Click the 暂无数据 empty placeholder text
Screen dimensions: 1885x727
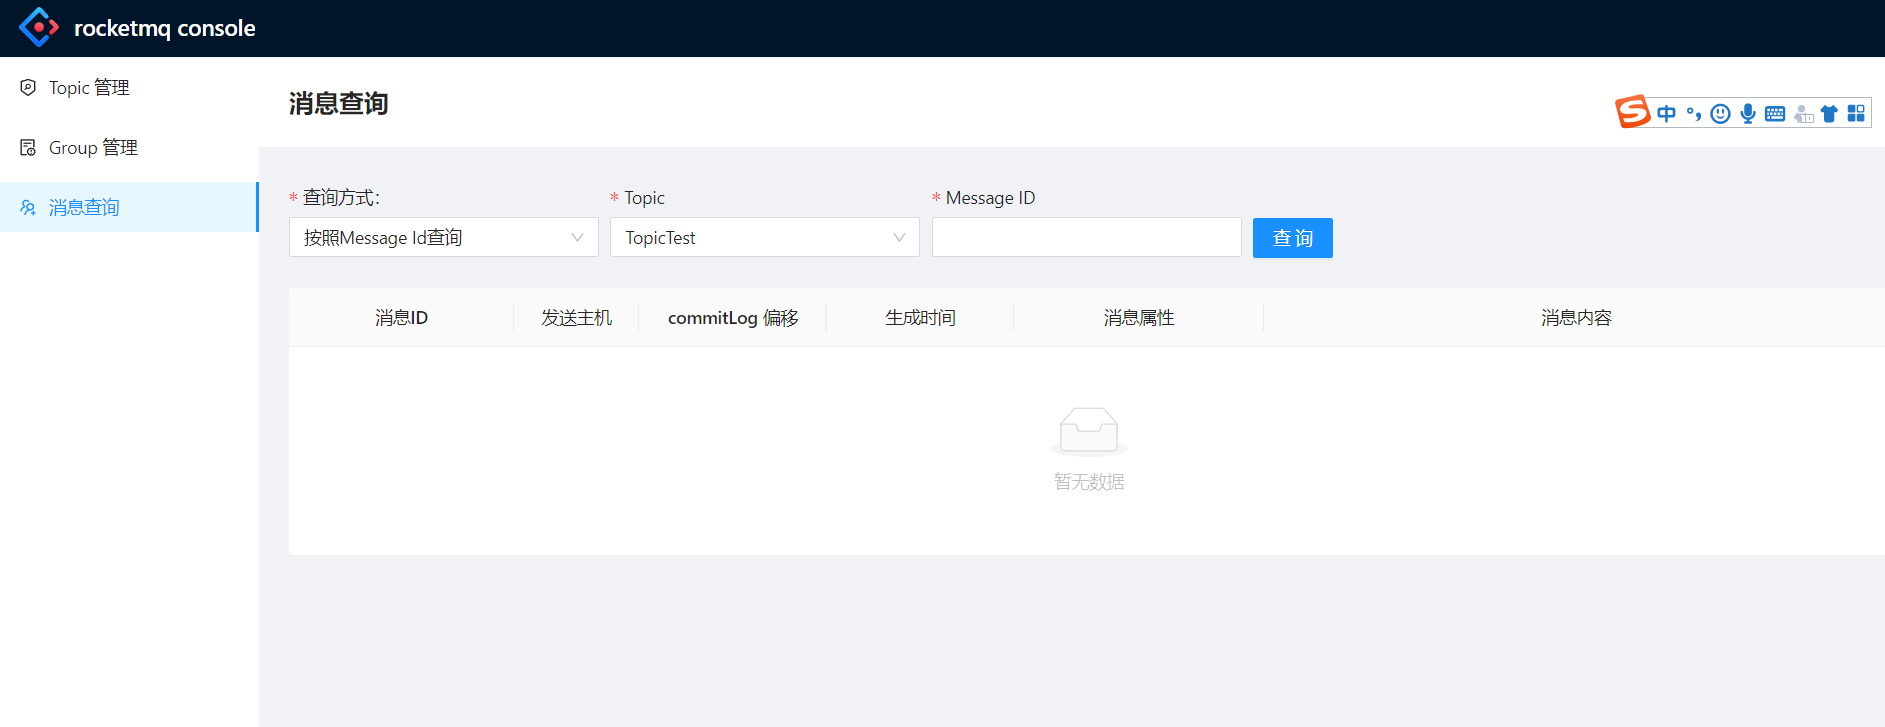click(x=1089, y=482)
